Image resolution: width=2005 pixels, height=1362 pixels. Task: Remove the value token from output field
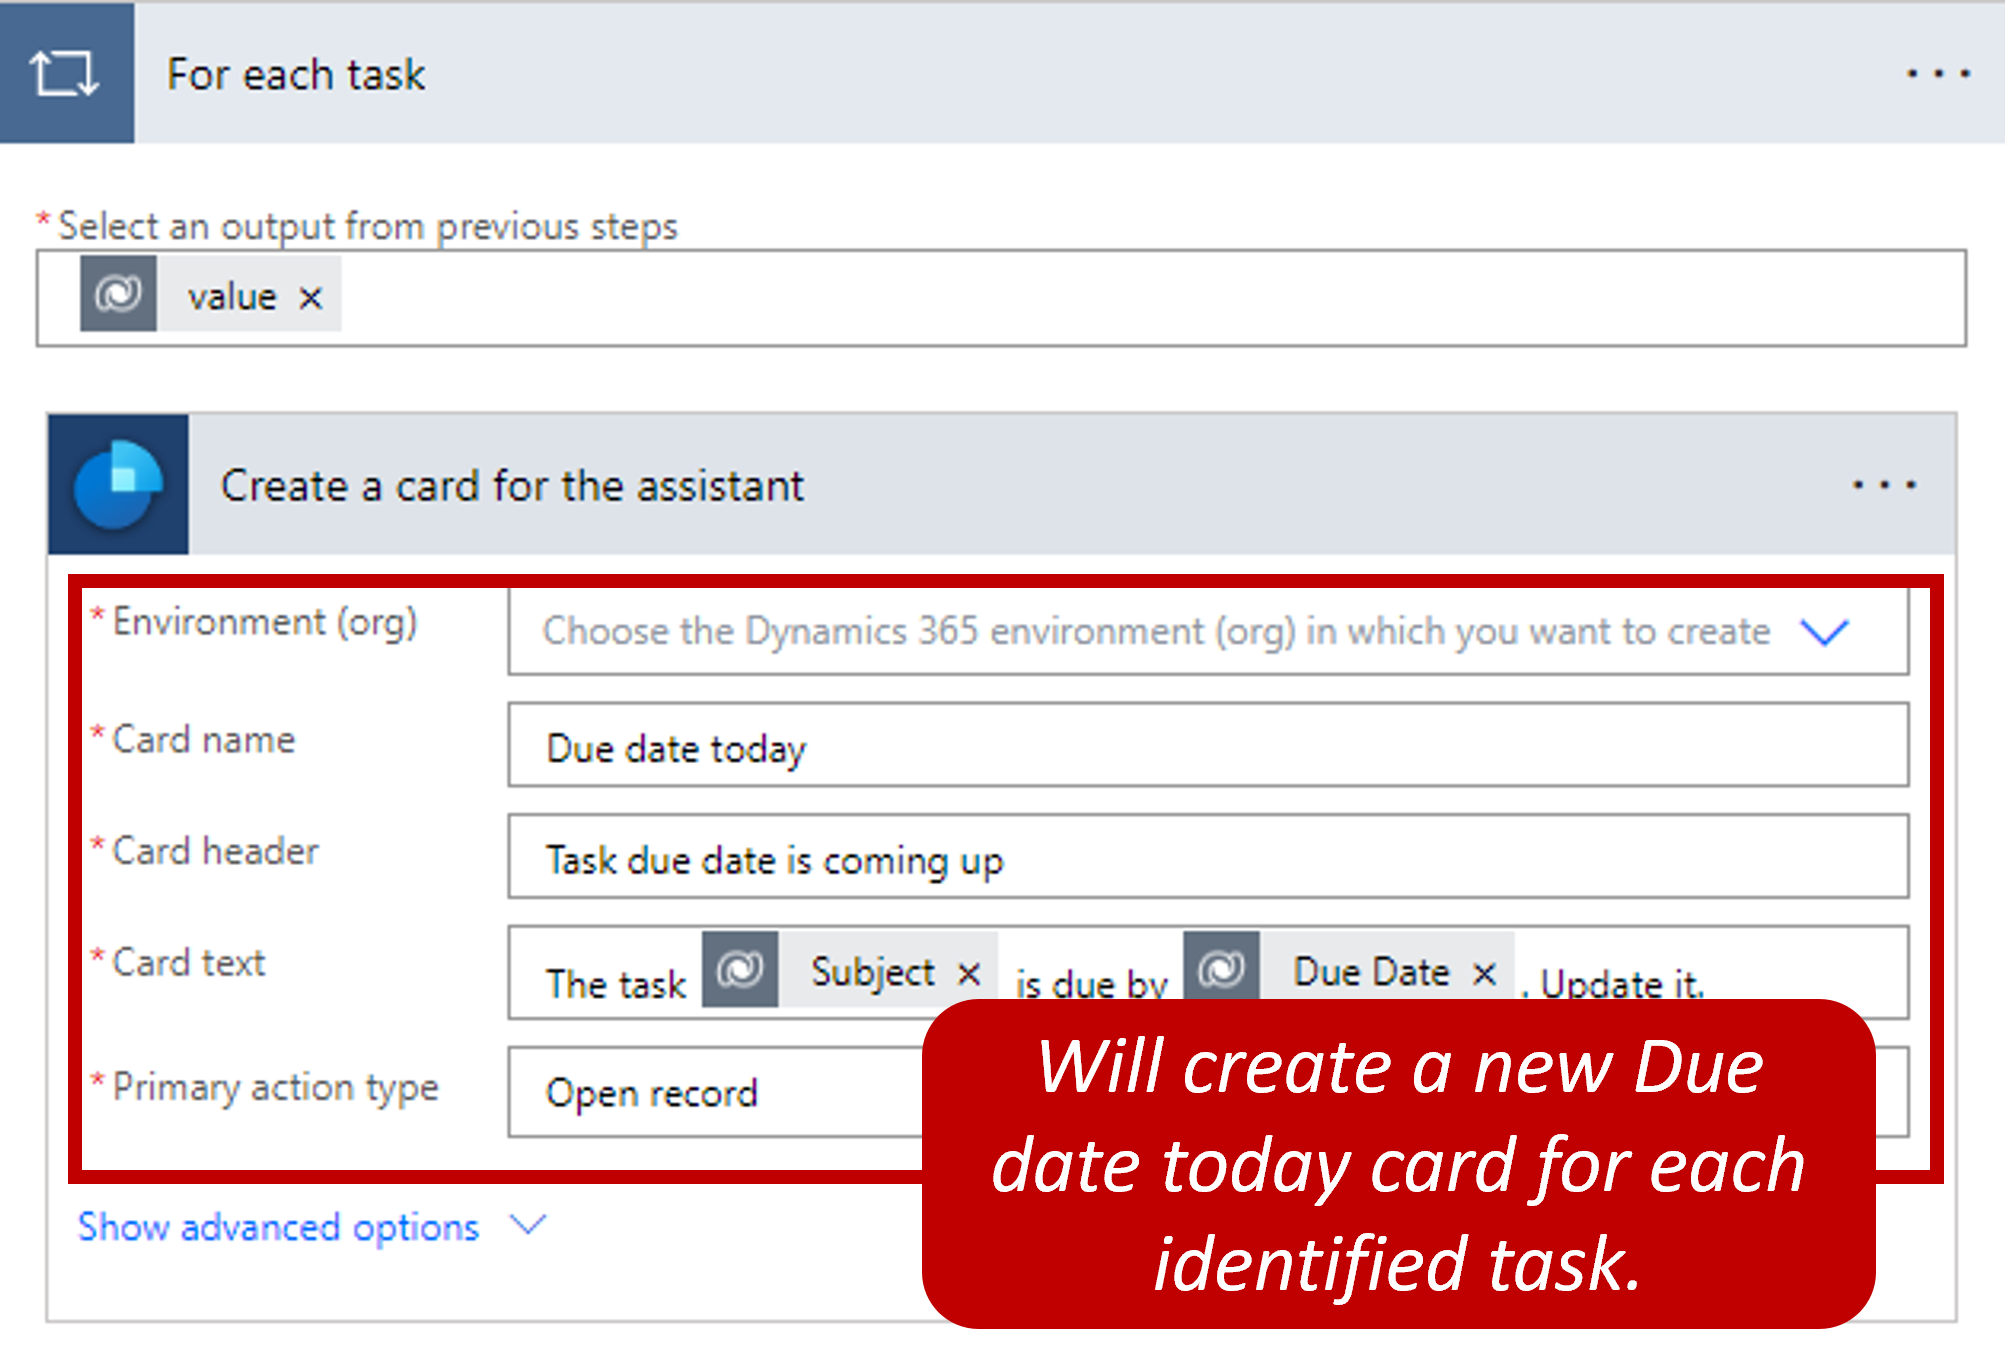[x=311, y=297]
